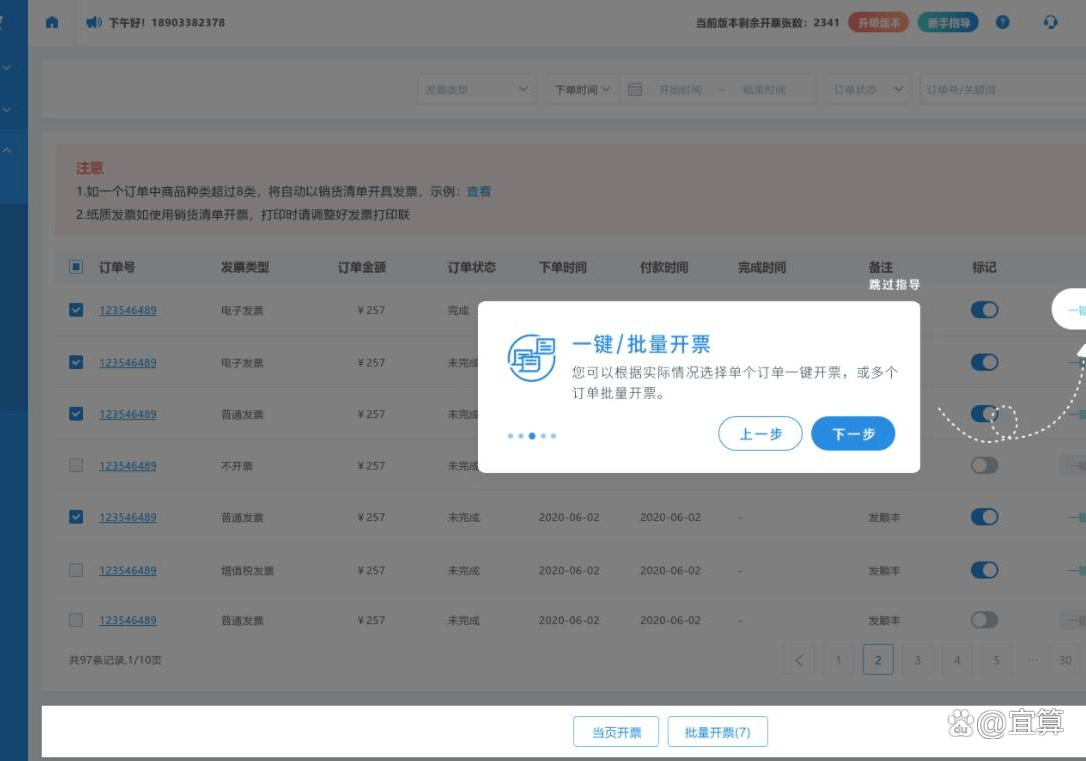This screenshot has width=1086, height=761.
Task: Toggle the 标记 switch on the first 电子发票 row
Action: [984, 310]
